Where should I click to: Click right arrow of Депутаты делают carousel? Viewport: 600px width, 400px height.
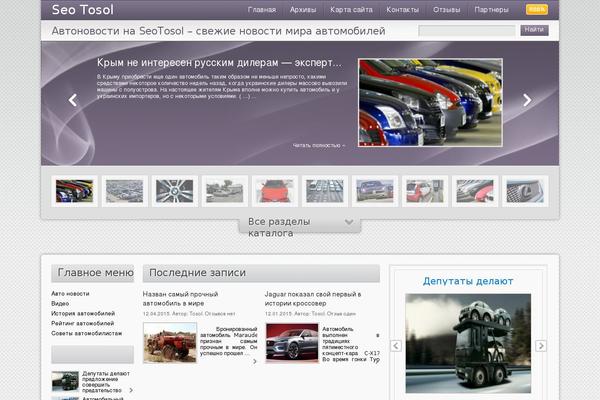point(541,346)
